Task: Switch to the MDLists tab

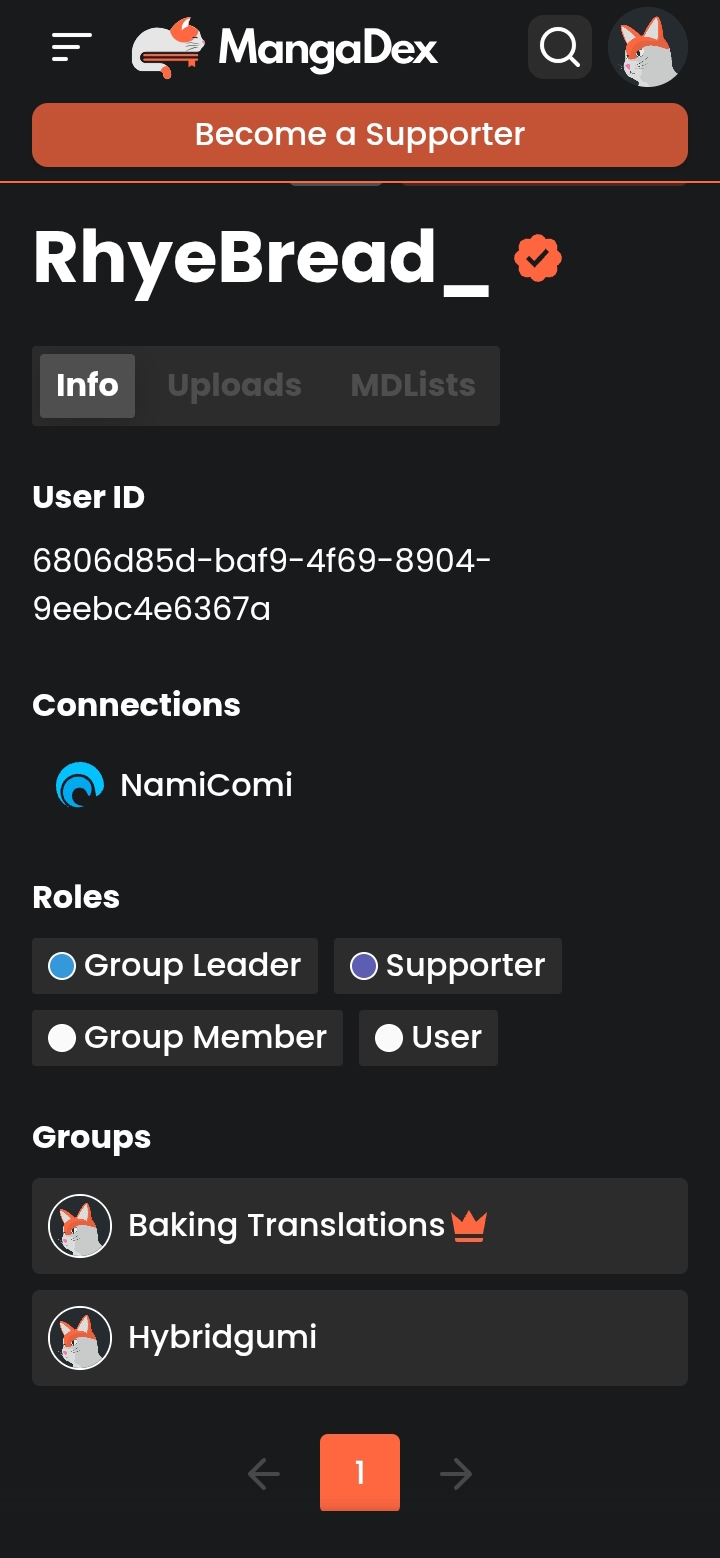Action: pyautogui.click(x=413, y=386)
